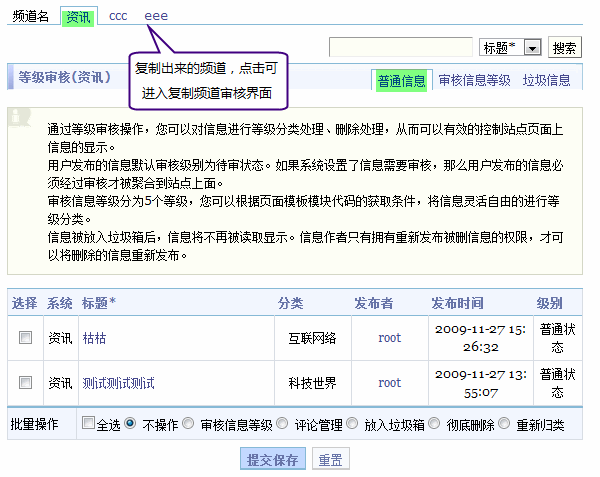The height and width of the screenshot is (477, 600).
Task: Tick the checkbox for the 枯枯 row
Action: point(26,338)
